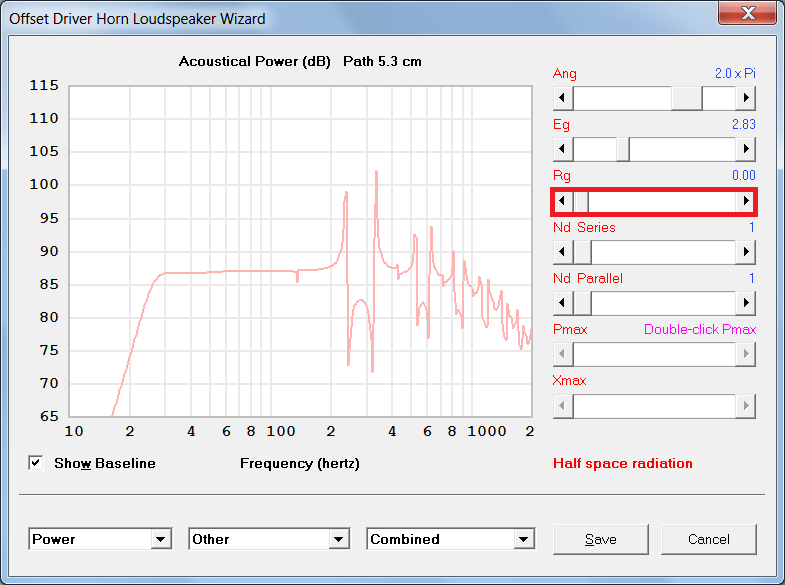The width and height of the screenshot is (785, 585).
Task: Increase Rg using right arrow
Action: 745,201
